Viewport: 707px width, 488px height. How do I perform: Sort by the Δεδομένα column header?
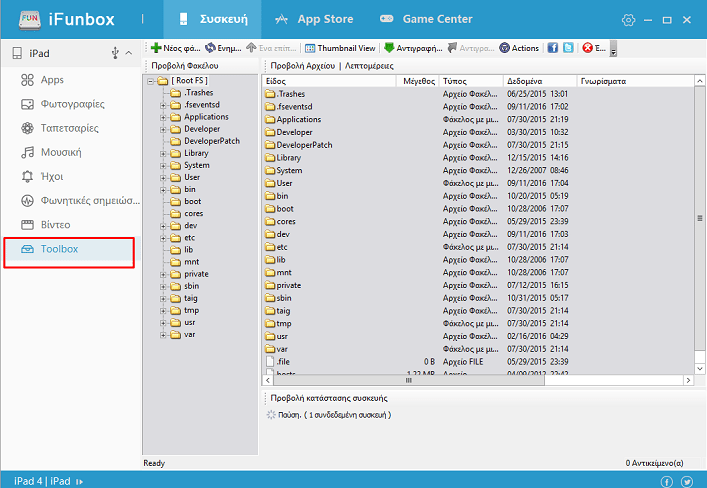pos(540,81)
